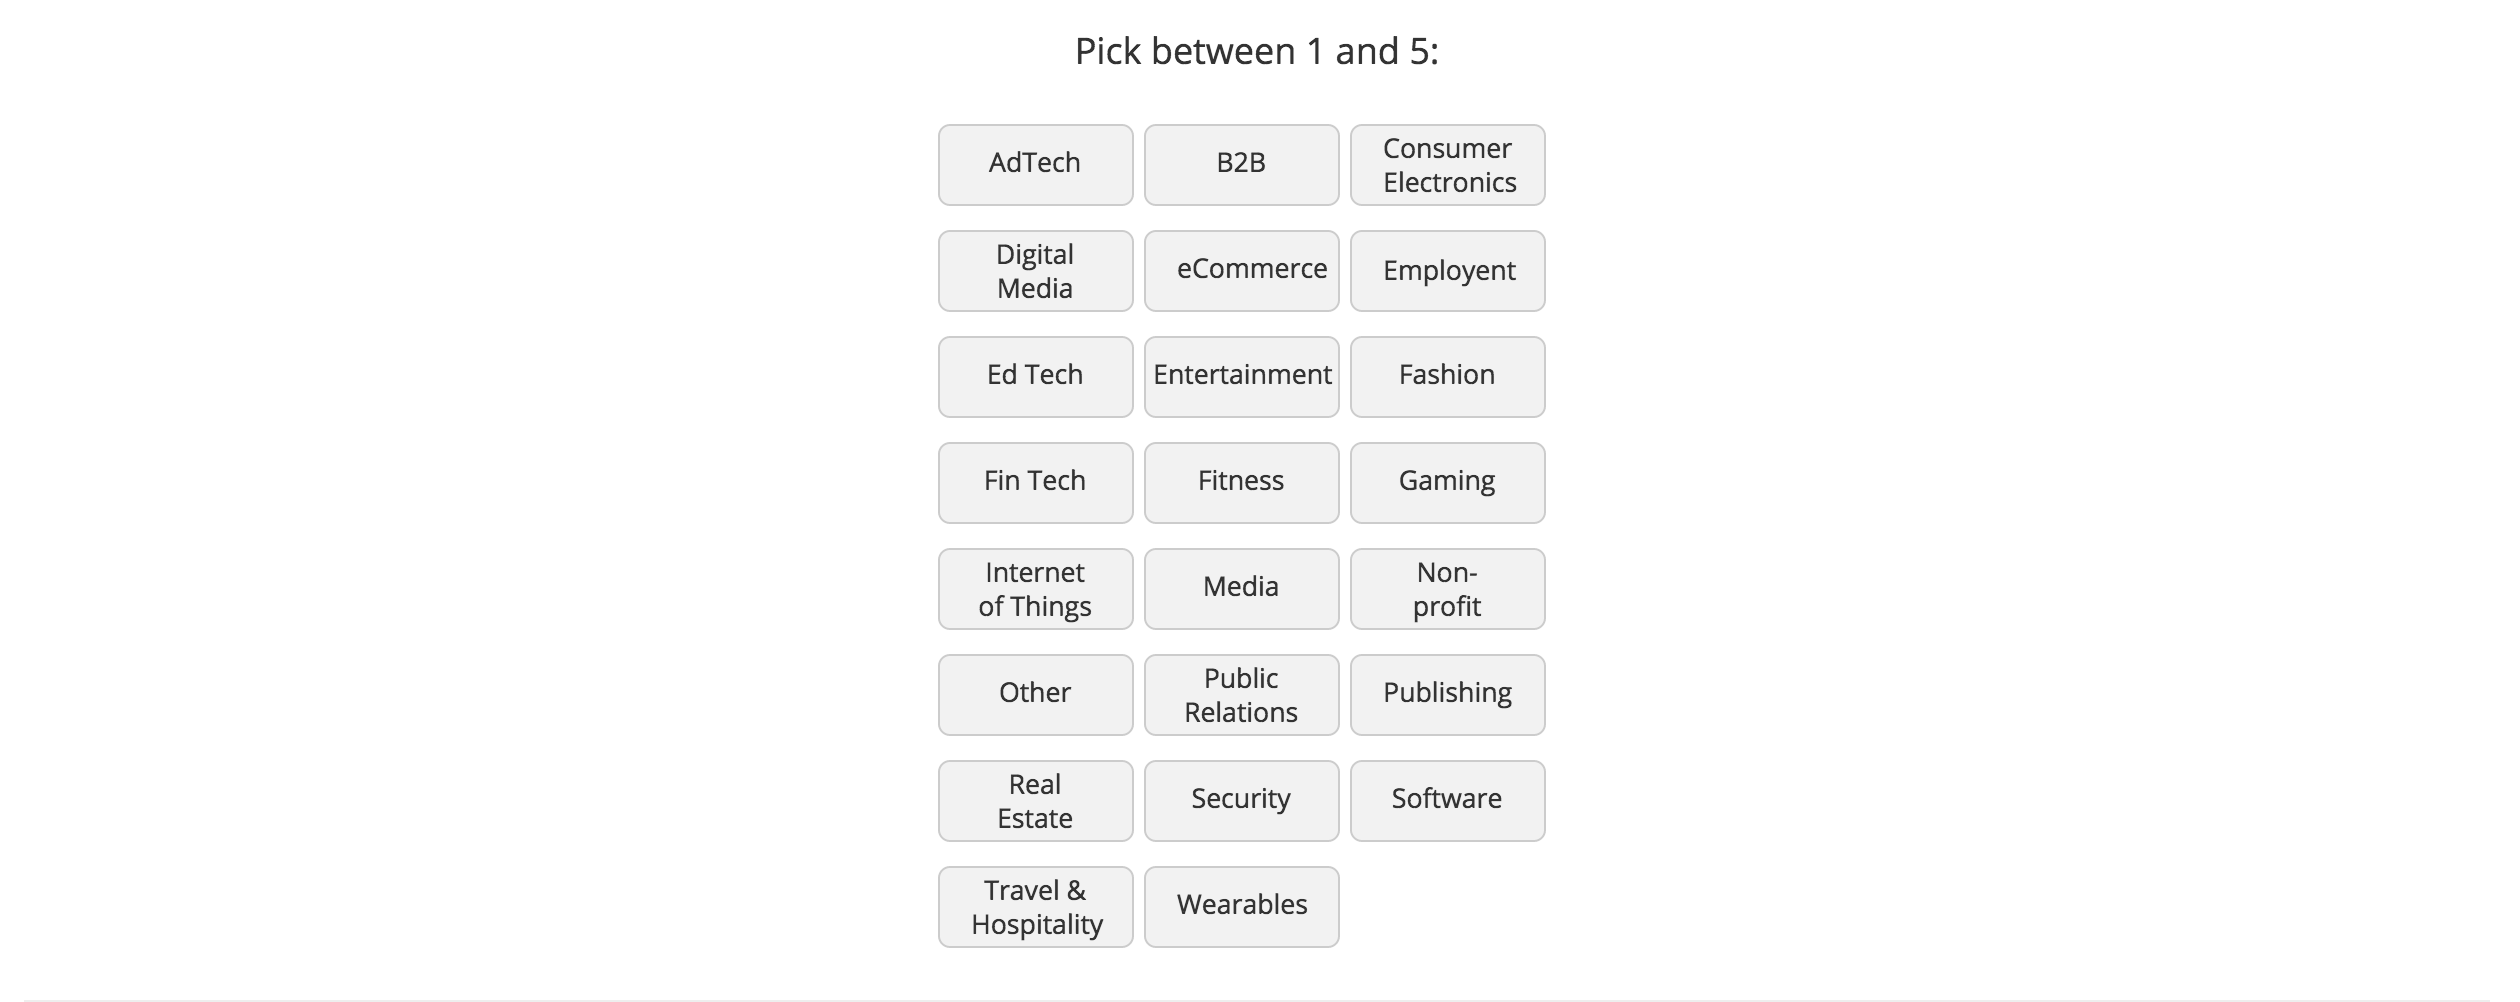The height and width of the screenshot is (1002, 2520).
Task: Select eCommerce as an industry
Action: [x=1241, y=271]
